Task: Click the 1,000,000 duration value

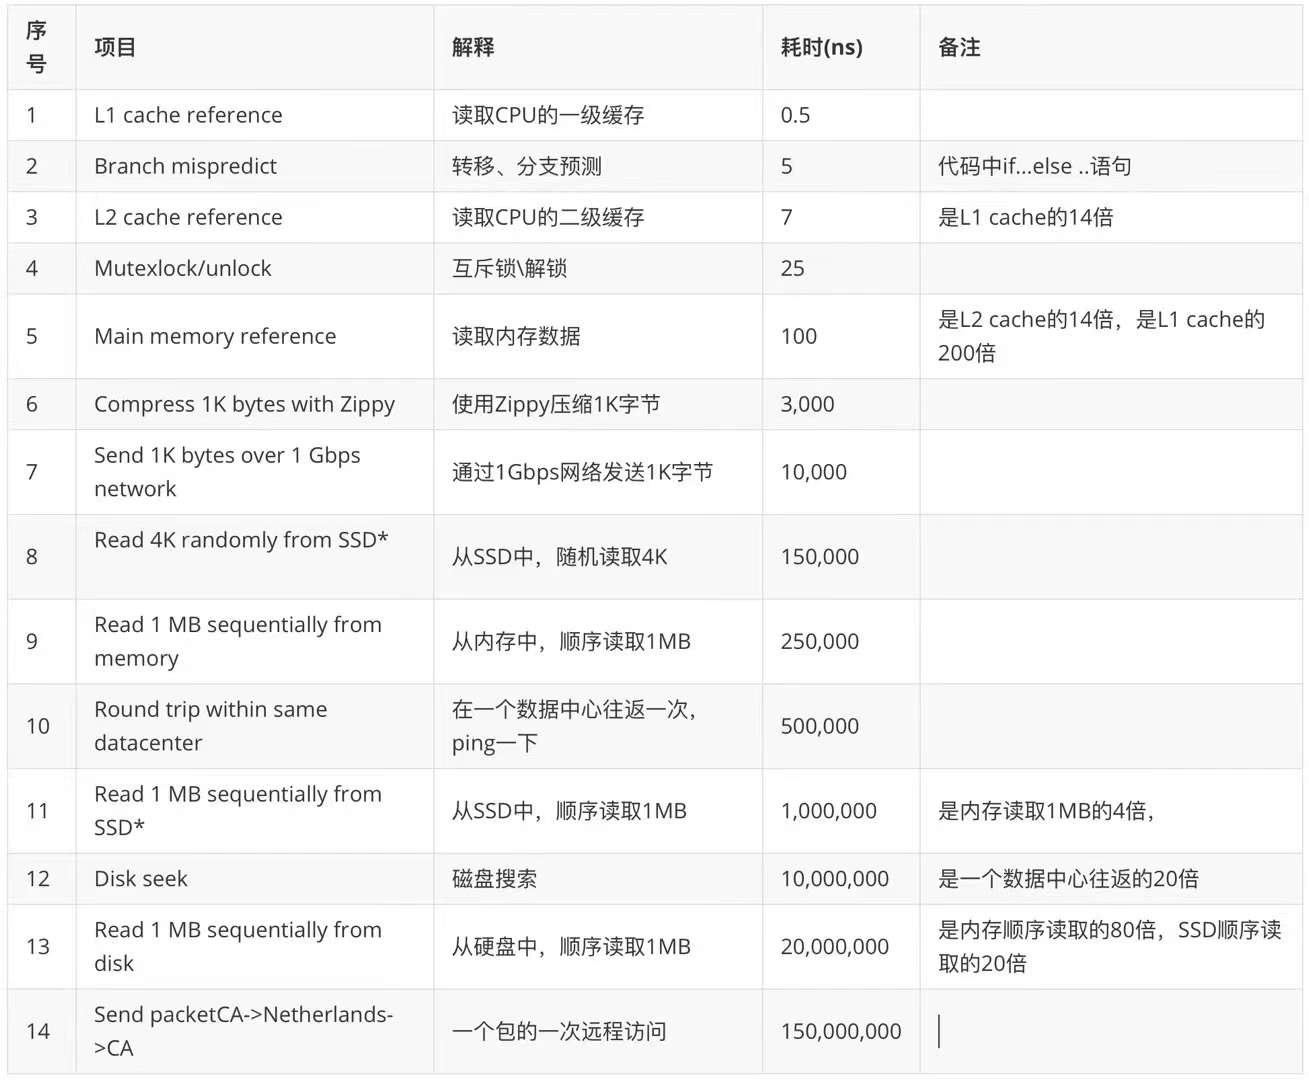Action: tap(828, 811)
